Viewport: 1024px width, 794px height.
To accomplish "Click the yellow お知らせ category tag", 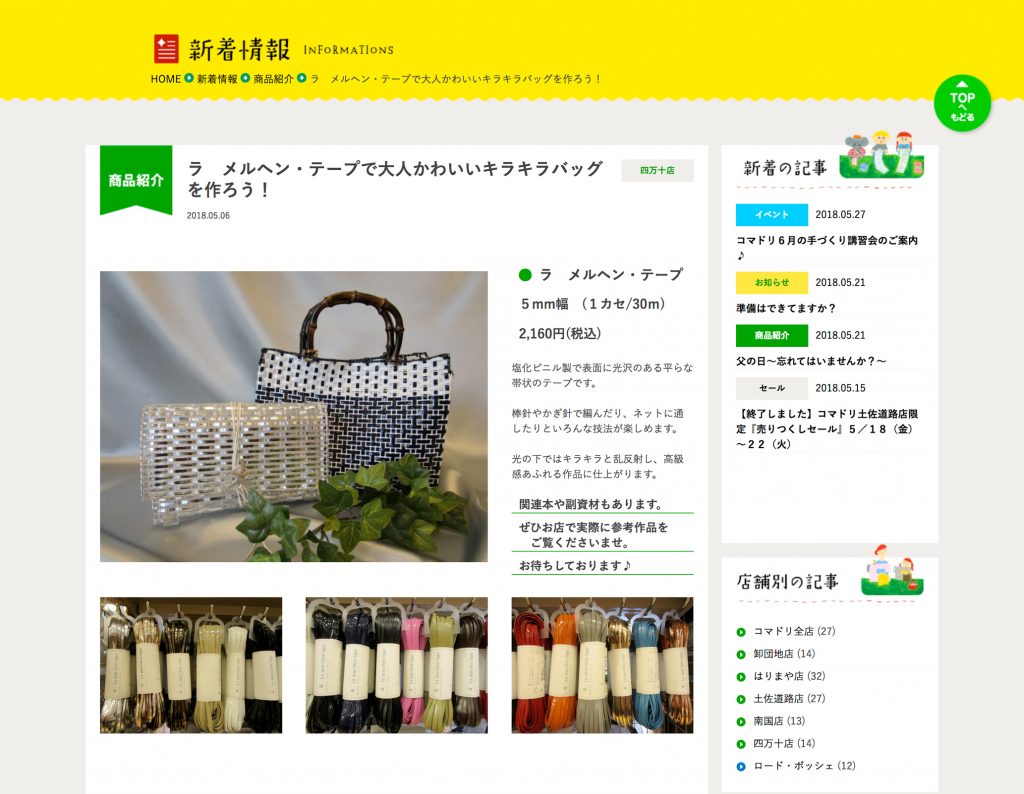I will [771, 282].
